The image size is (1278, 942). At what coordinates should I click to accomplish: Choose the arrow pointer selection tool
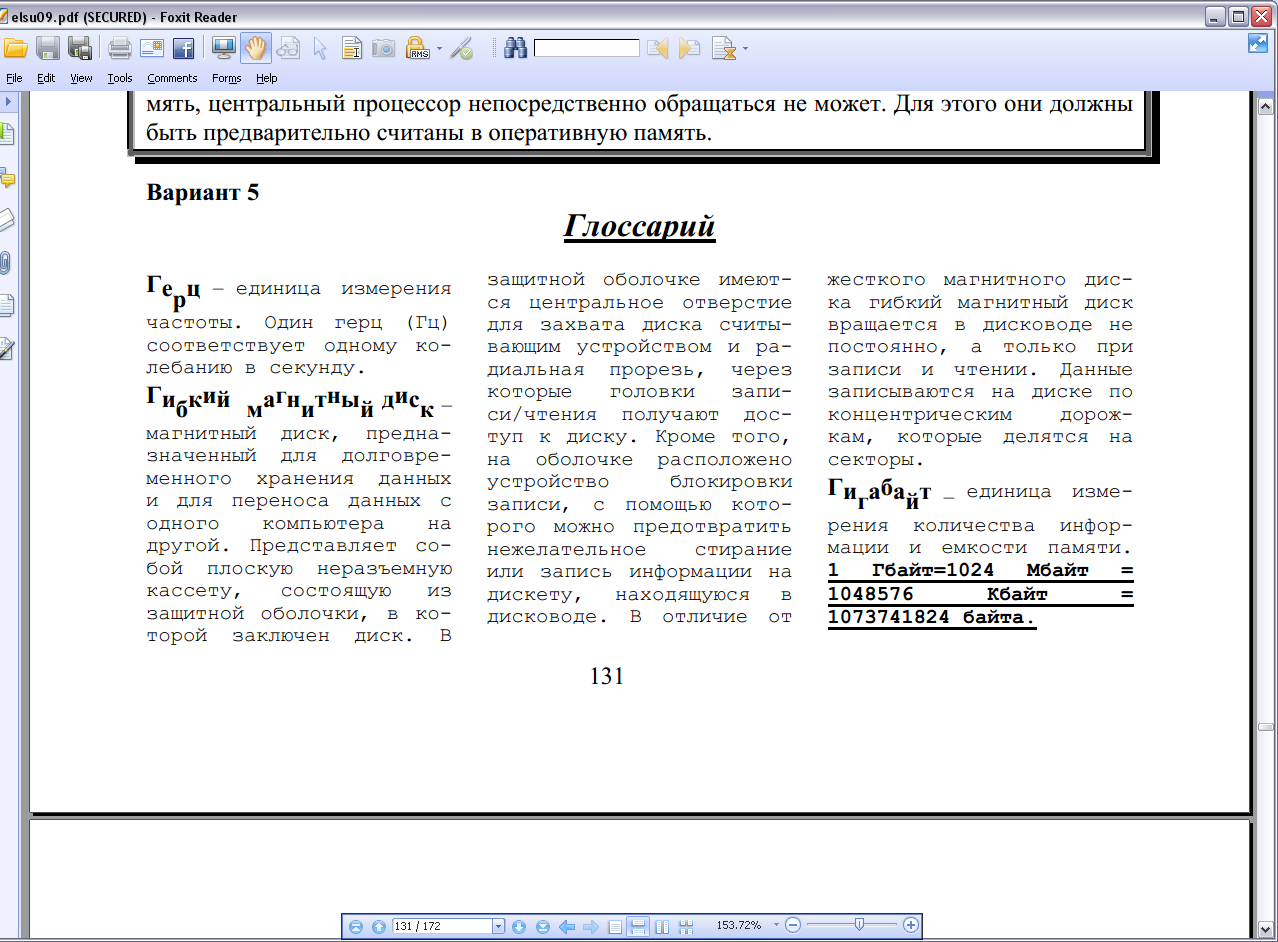tap(320, 47)
